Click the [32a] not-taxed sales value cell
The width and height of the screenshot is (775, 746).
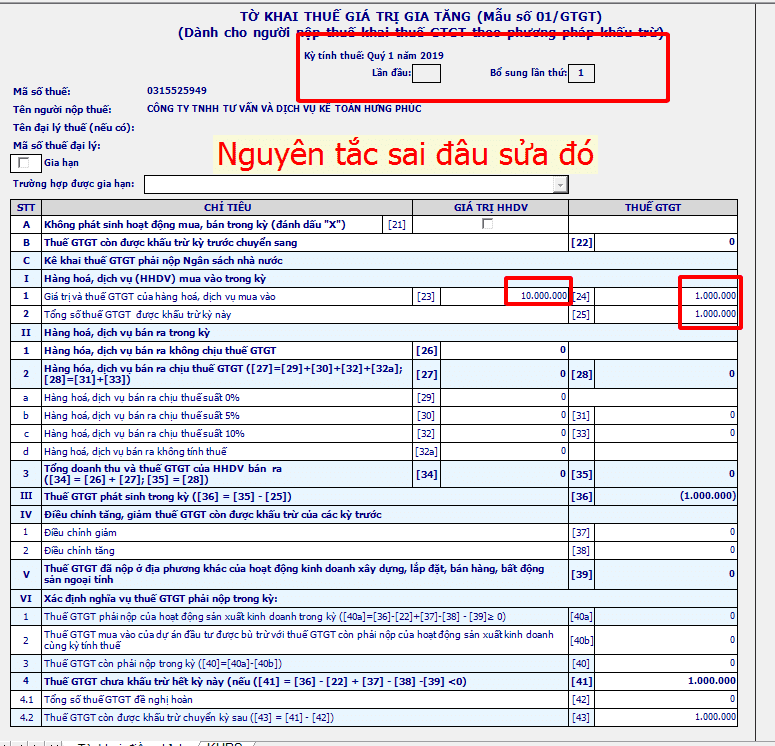(x=504, y=451)
